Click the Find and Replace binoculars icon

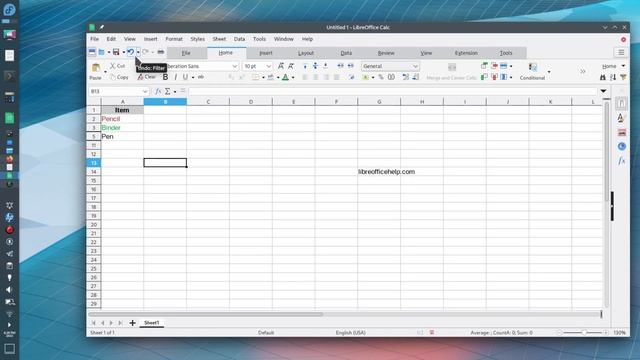(x=603, y=77)
